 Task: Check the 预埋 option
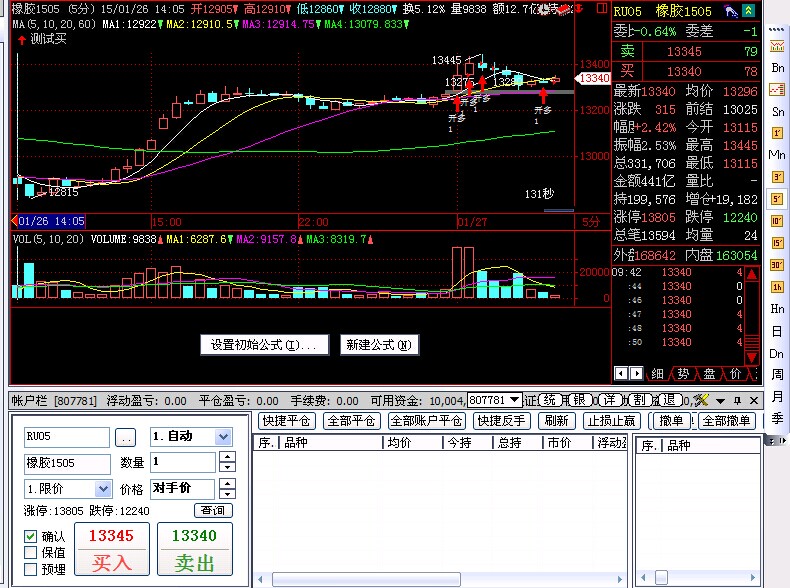coord(31,569)
